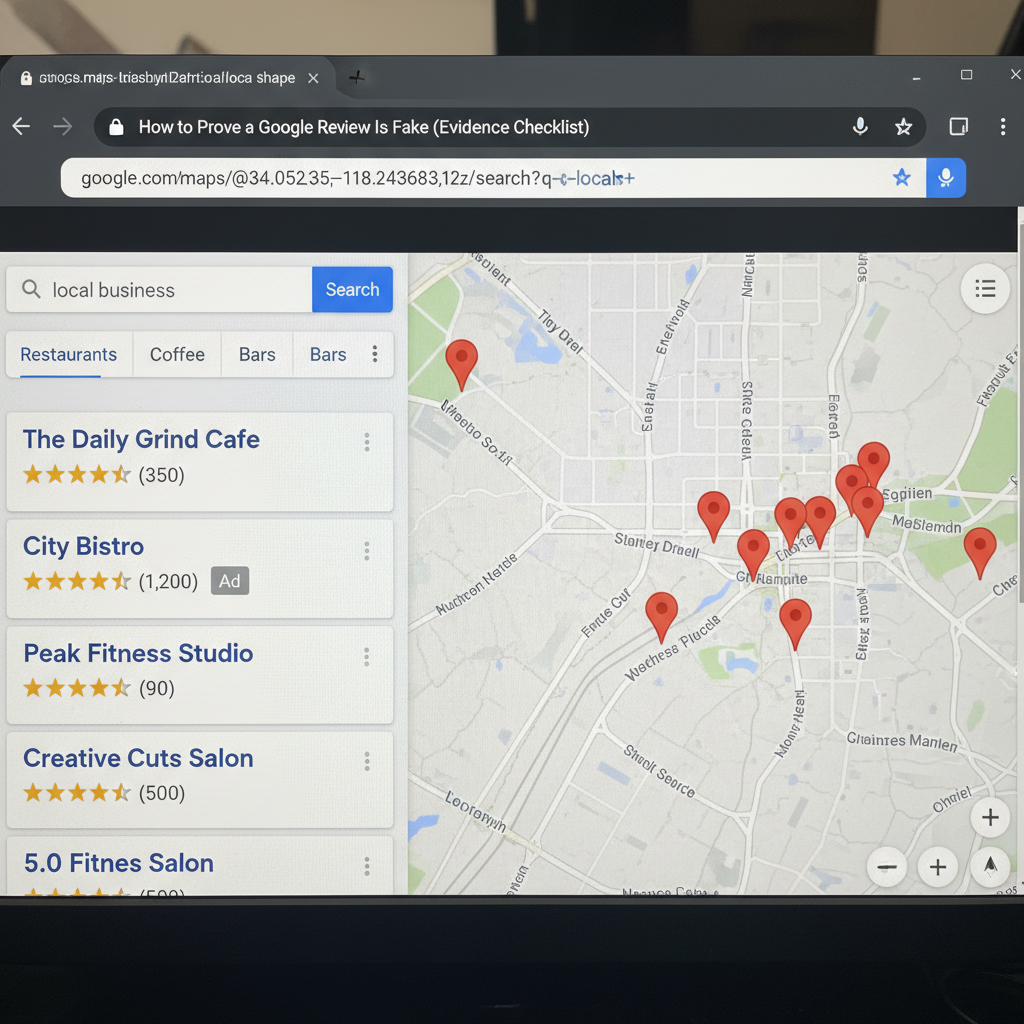Open options for The Daily Grind Cafe
Viewport: 1024px width, 1024px height.
(x=367, y=442)
